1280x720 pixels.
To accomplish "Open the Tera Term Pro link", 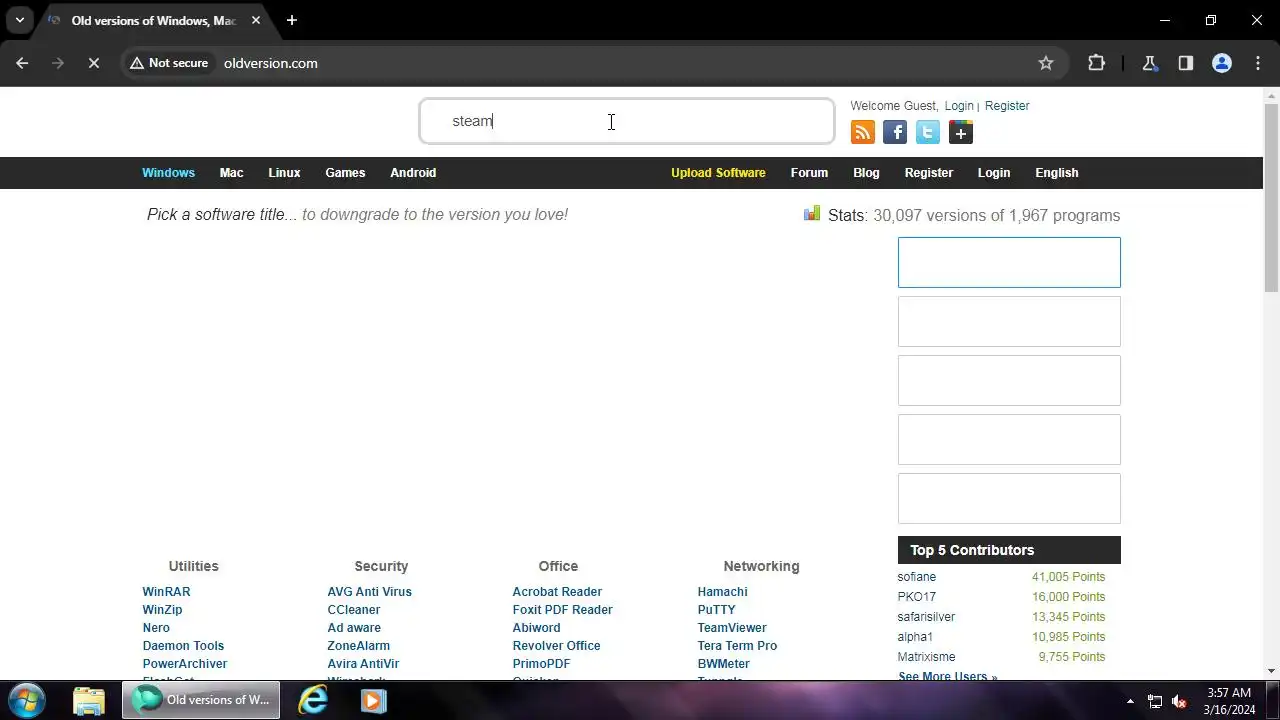I will point(737,646).
